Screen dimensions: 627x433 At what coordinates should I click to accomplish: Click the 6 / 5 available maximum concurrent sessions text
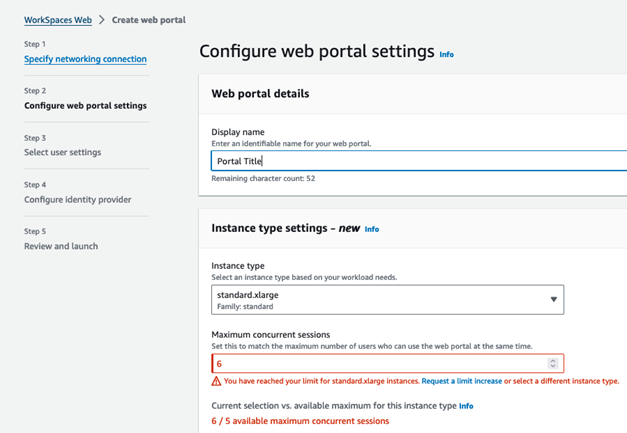(x=300, y=421)
